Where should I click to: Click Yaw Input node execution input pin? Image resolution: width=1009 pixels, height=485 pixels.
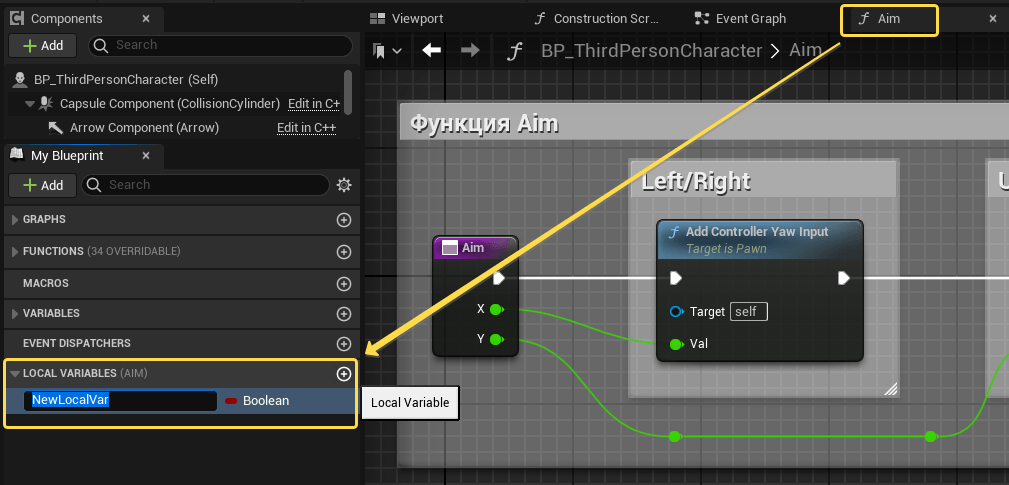click(676, 278)
